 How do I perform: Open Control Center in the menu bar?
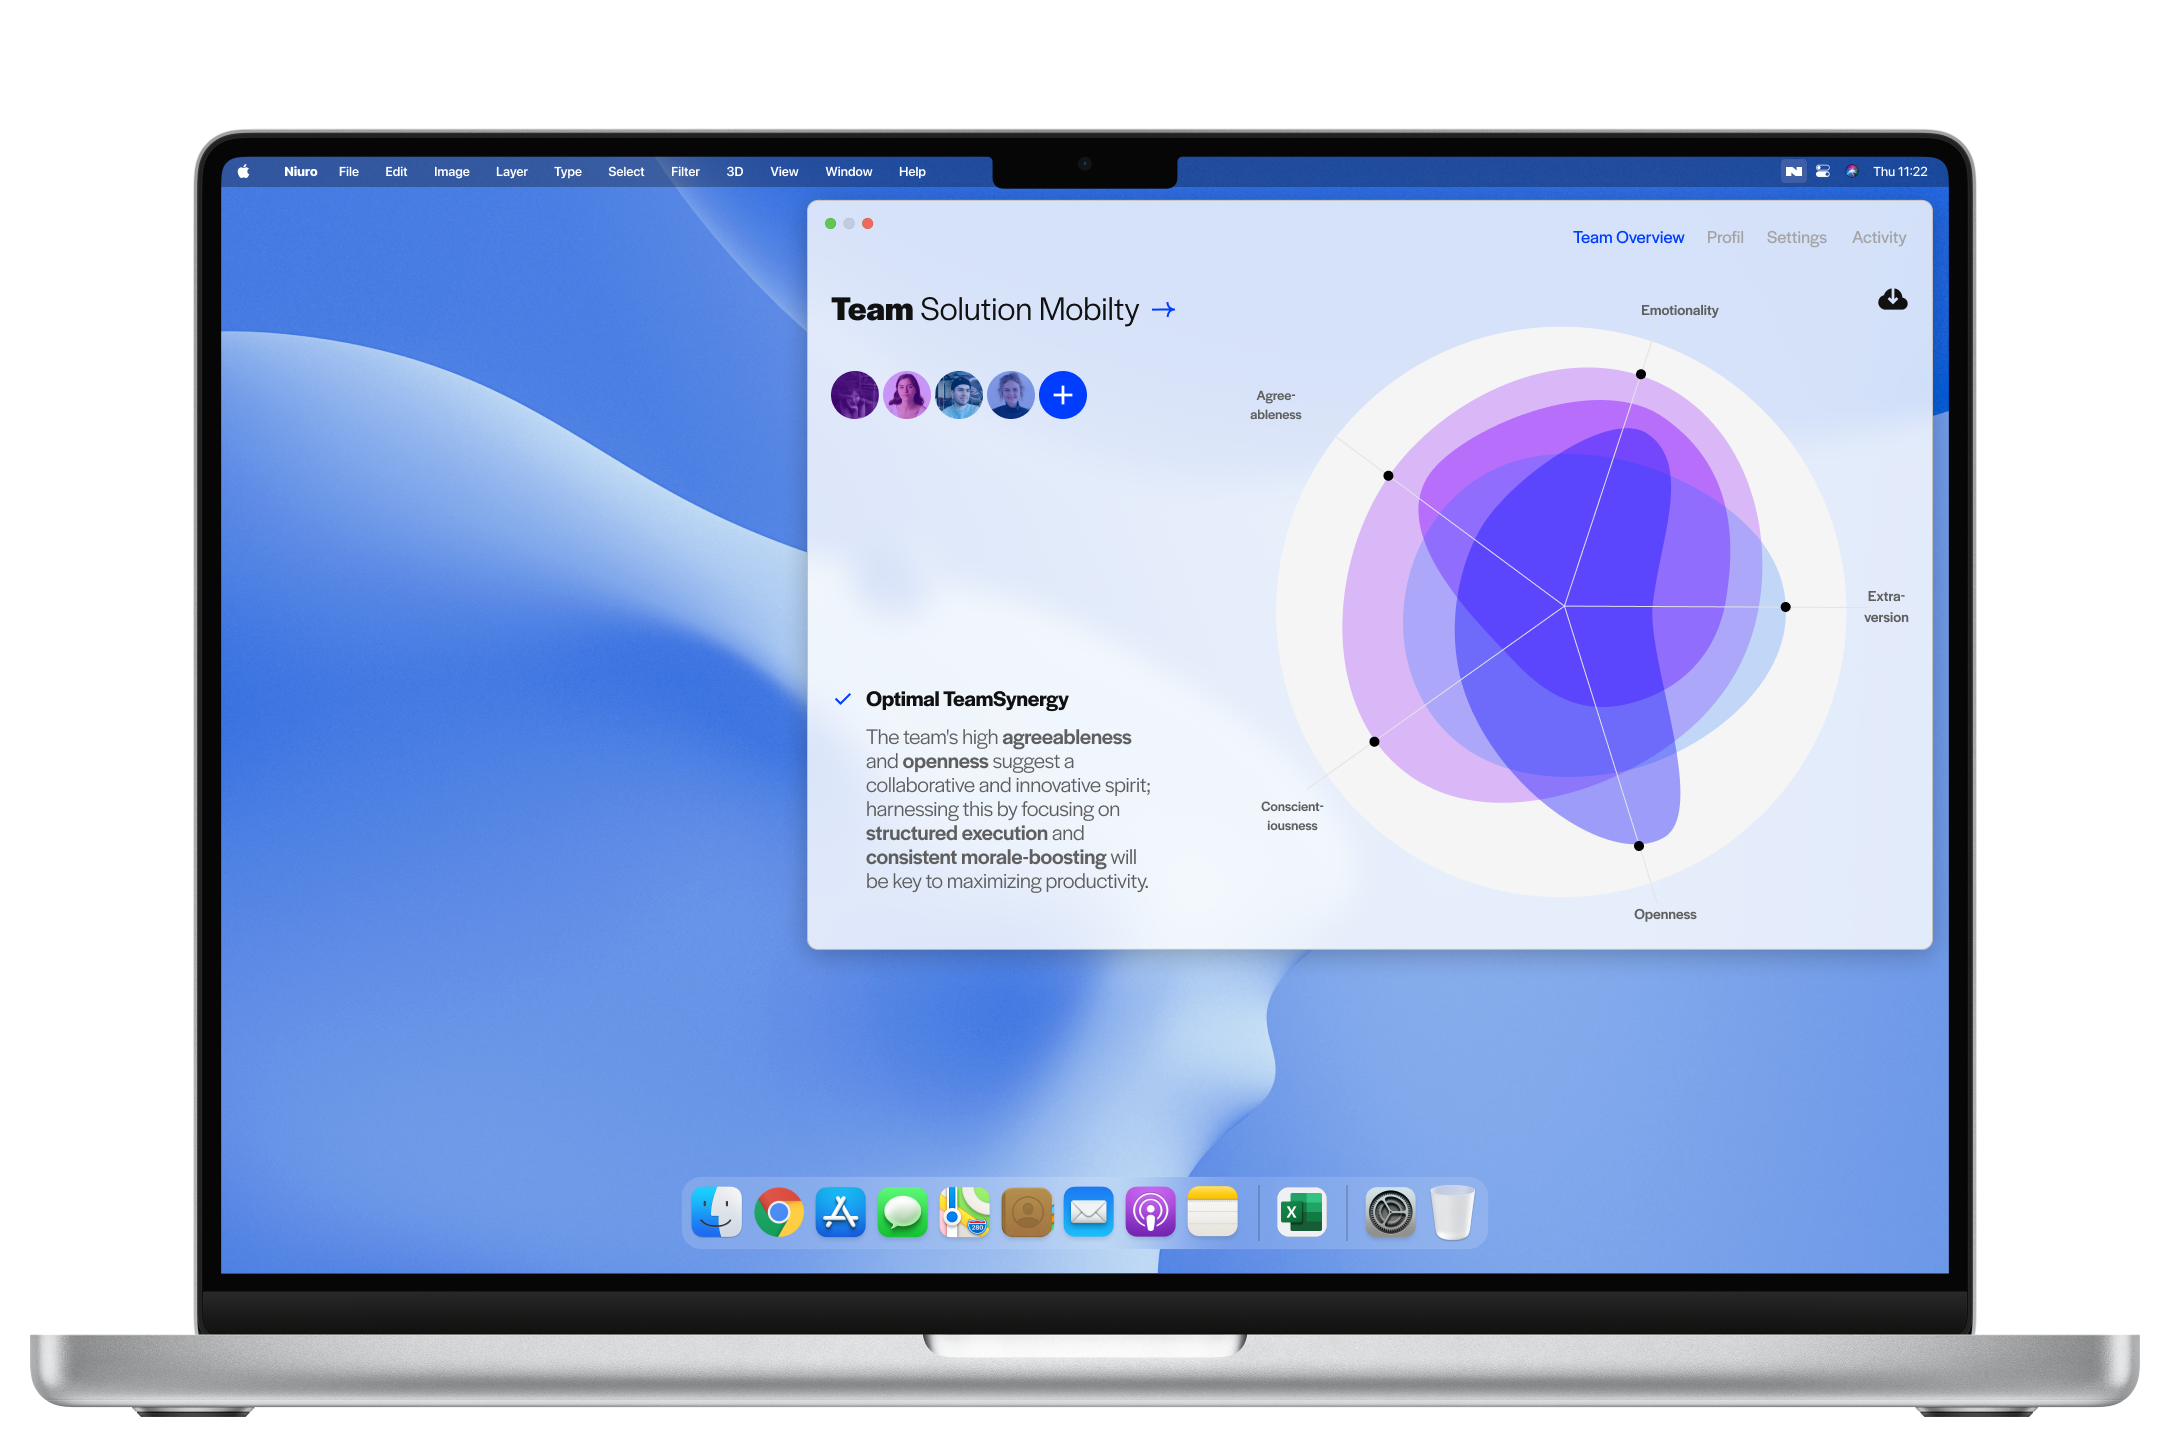tap(1823, 171)
